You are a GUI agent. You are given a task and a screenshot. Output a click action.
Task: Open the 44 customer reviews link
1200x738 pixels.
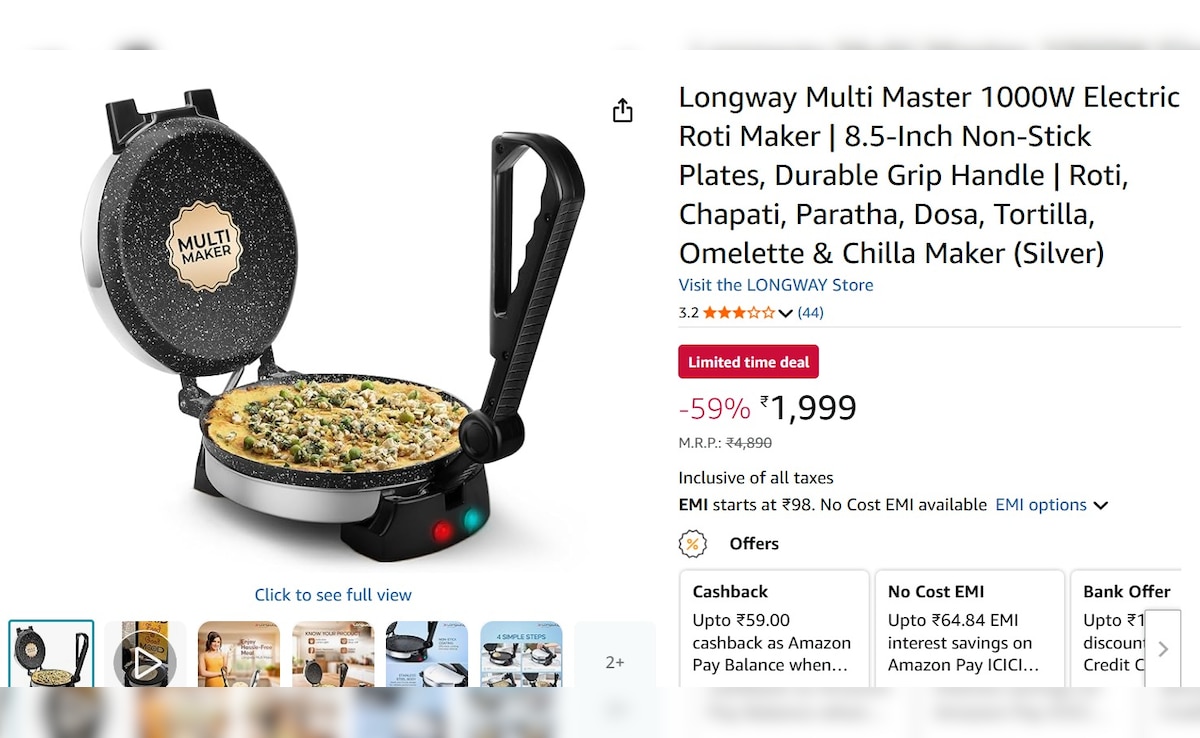810,313
